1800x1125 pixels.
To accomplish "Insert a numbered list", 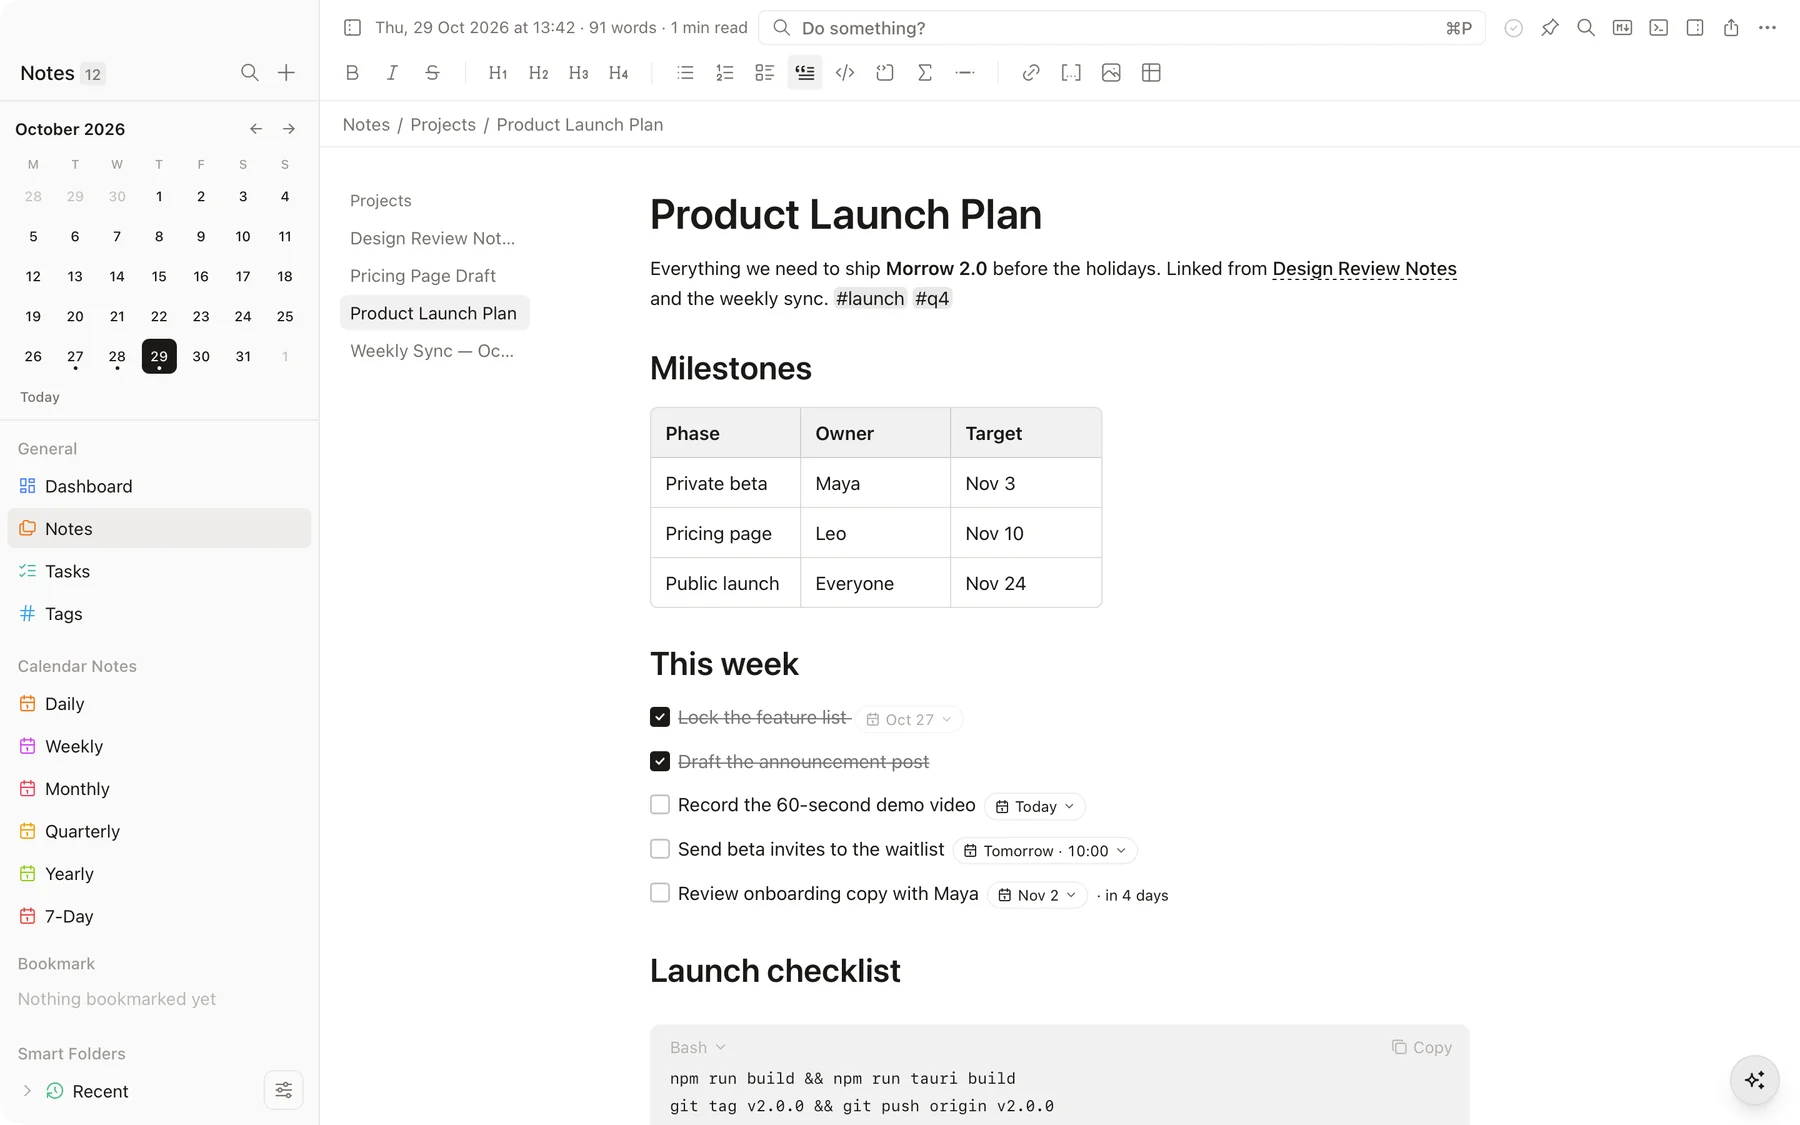I will coord(725,73).
